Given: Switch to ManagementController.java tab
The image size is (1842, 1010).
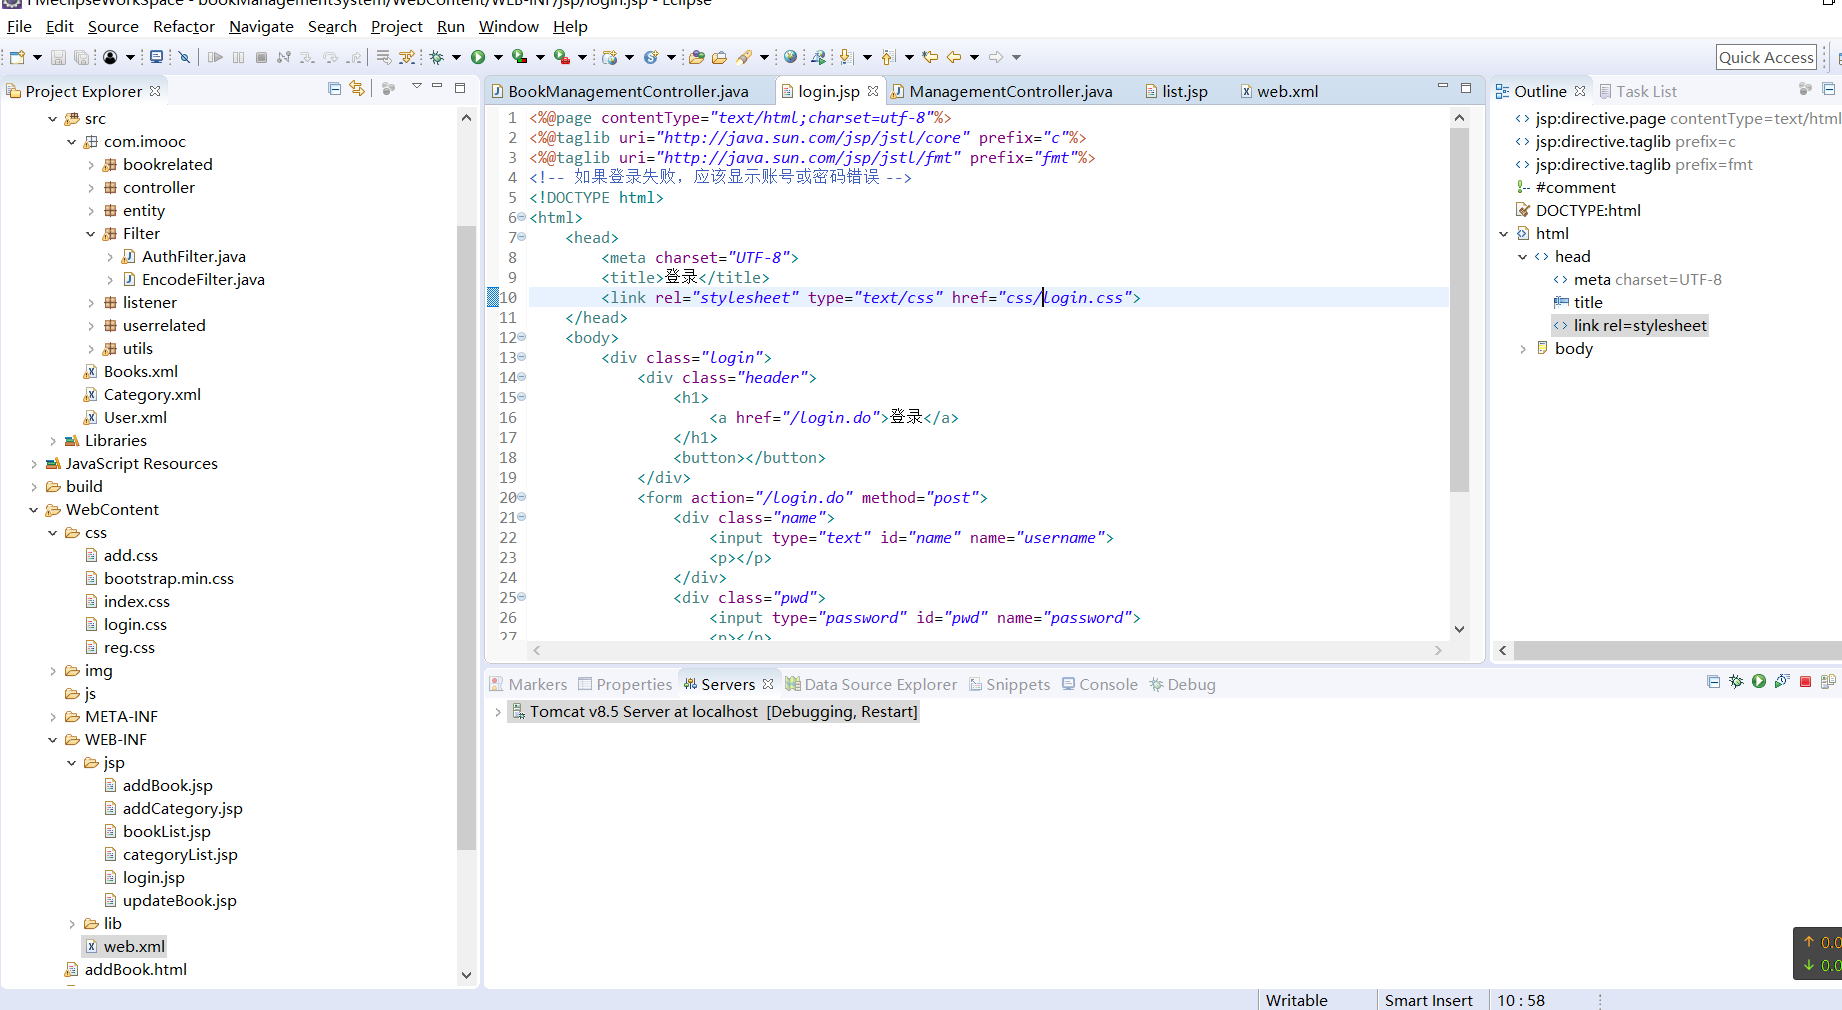Looking at the screenshot, I should pos(1010,91).
